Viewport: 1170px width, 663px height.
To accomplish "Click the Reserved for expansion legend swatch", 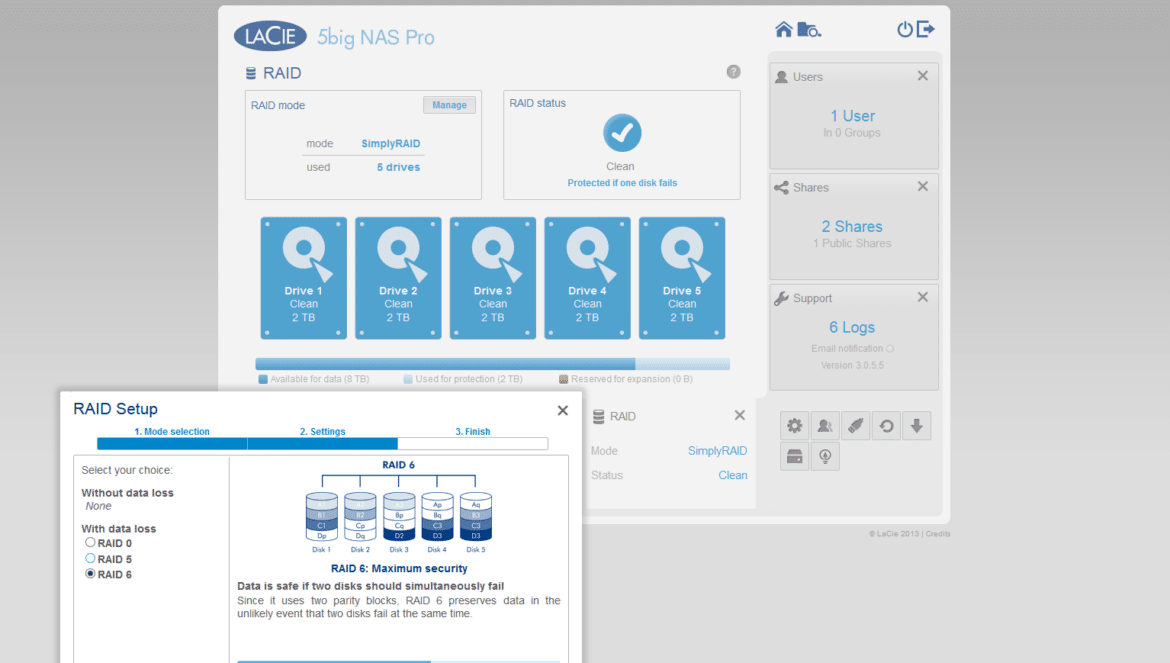I will point(563,379).
